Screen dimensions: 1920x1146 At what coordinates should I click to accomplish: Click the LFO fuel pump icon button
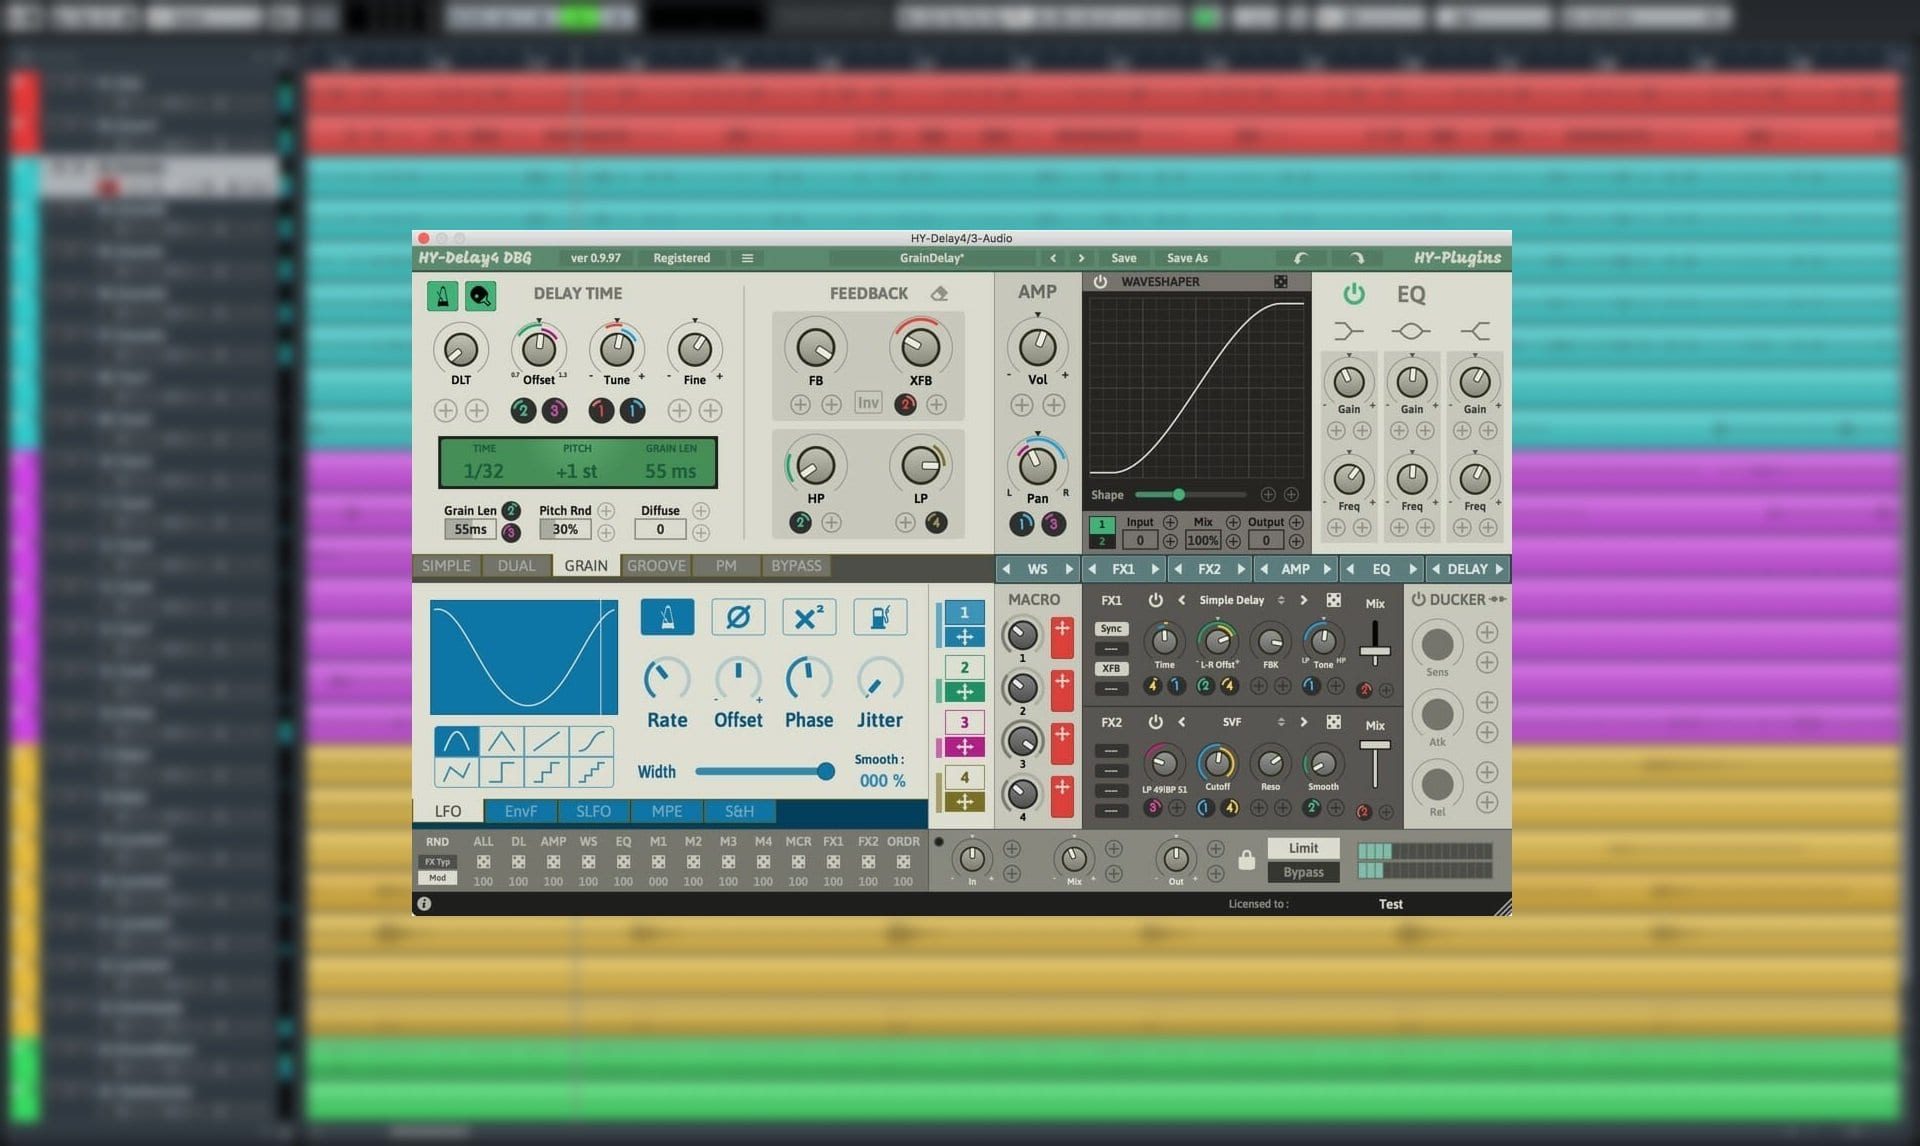coord(880,617)
